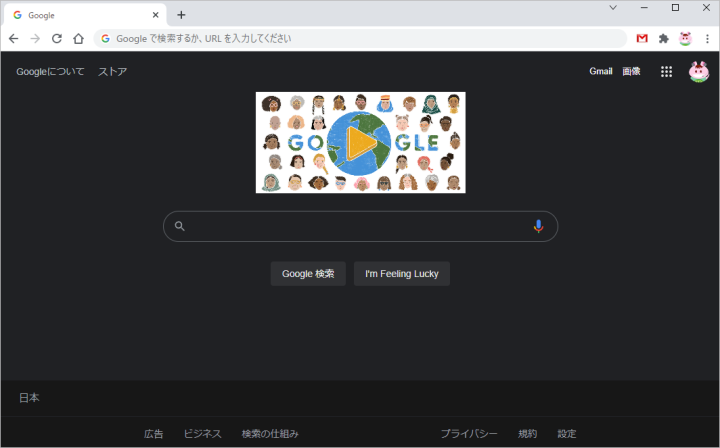Select the Google browser tab

(80, 15)
